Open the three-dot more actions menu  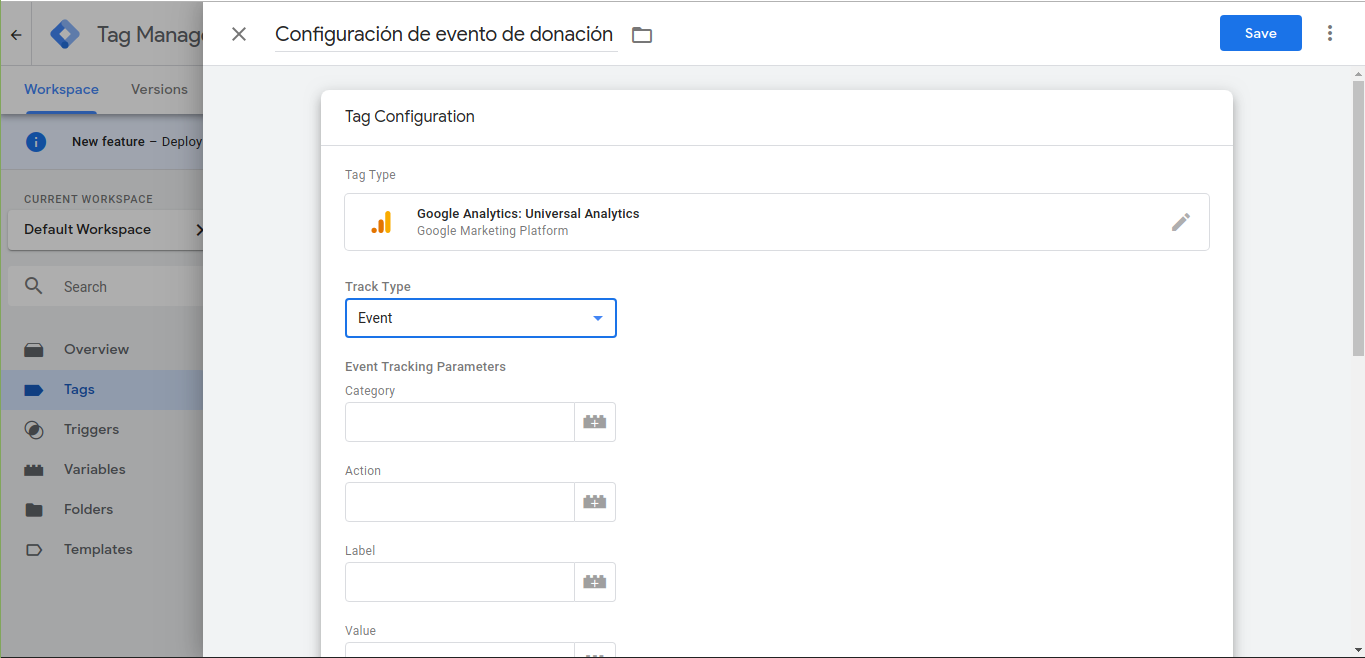pyautogui.click(x=1330, y=33)
